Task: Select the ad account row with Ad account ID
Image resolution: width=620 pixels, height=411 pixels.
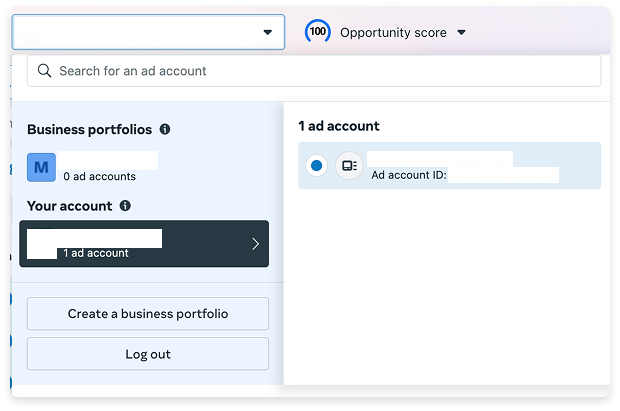Action: pyautogui.click(x=450, y=165)
